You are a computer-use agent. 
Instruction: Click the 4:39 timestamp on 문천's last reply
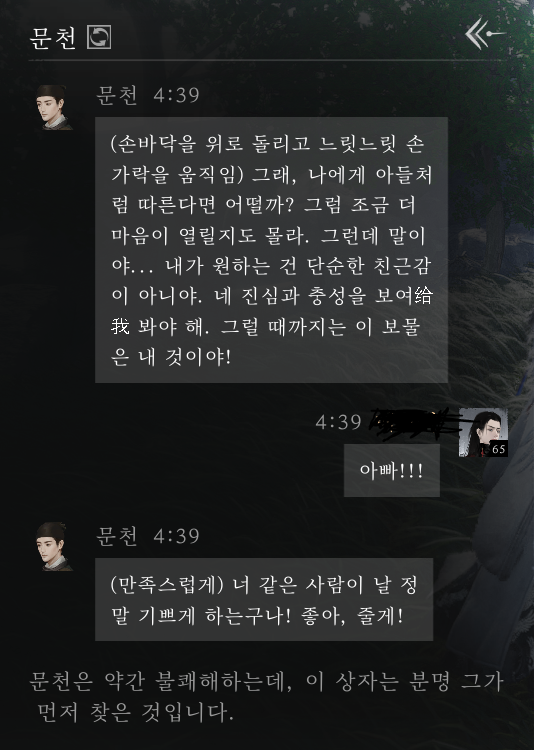[177, 536]
